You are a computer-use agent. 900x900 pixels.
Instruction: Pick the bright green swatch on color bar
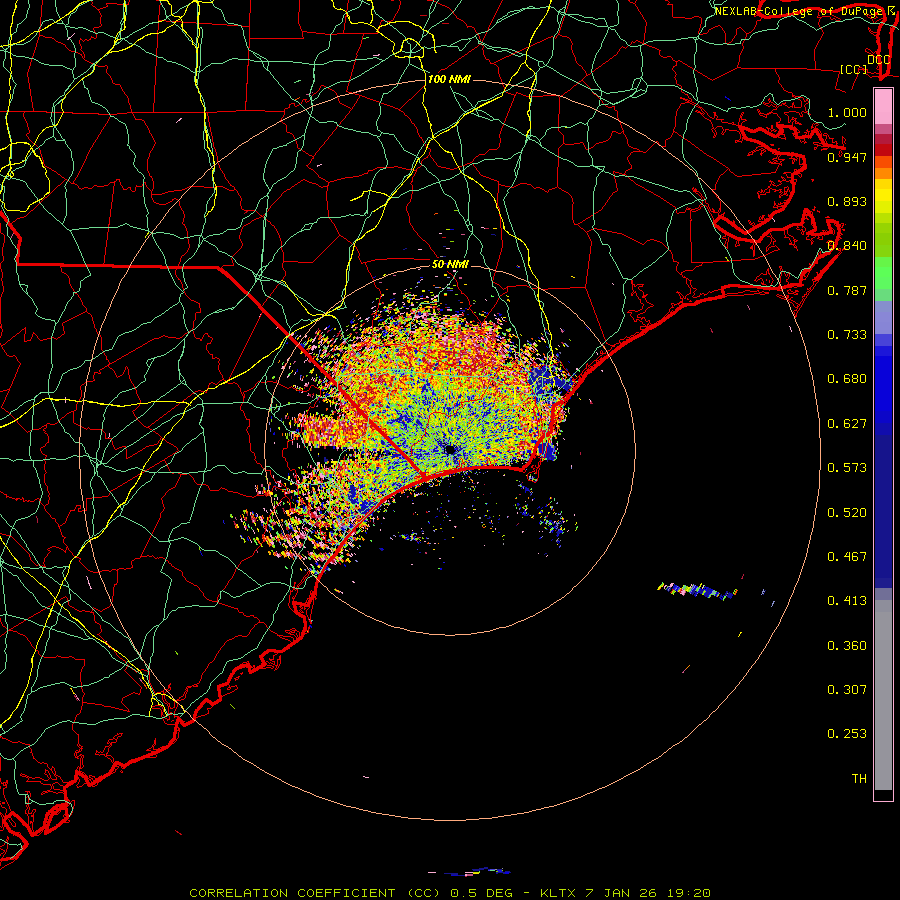pyautogui.click(x=883, y=273)
